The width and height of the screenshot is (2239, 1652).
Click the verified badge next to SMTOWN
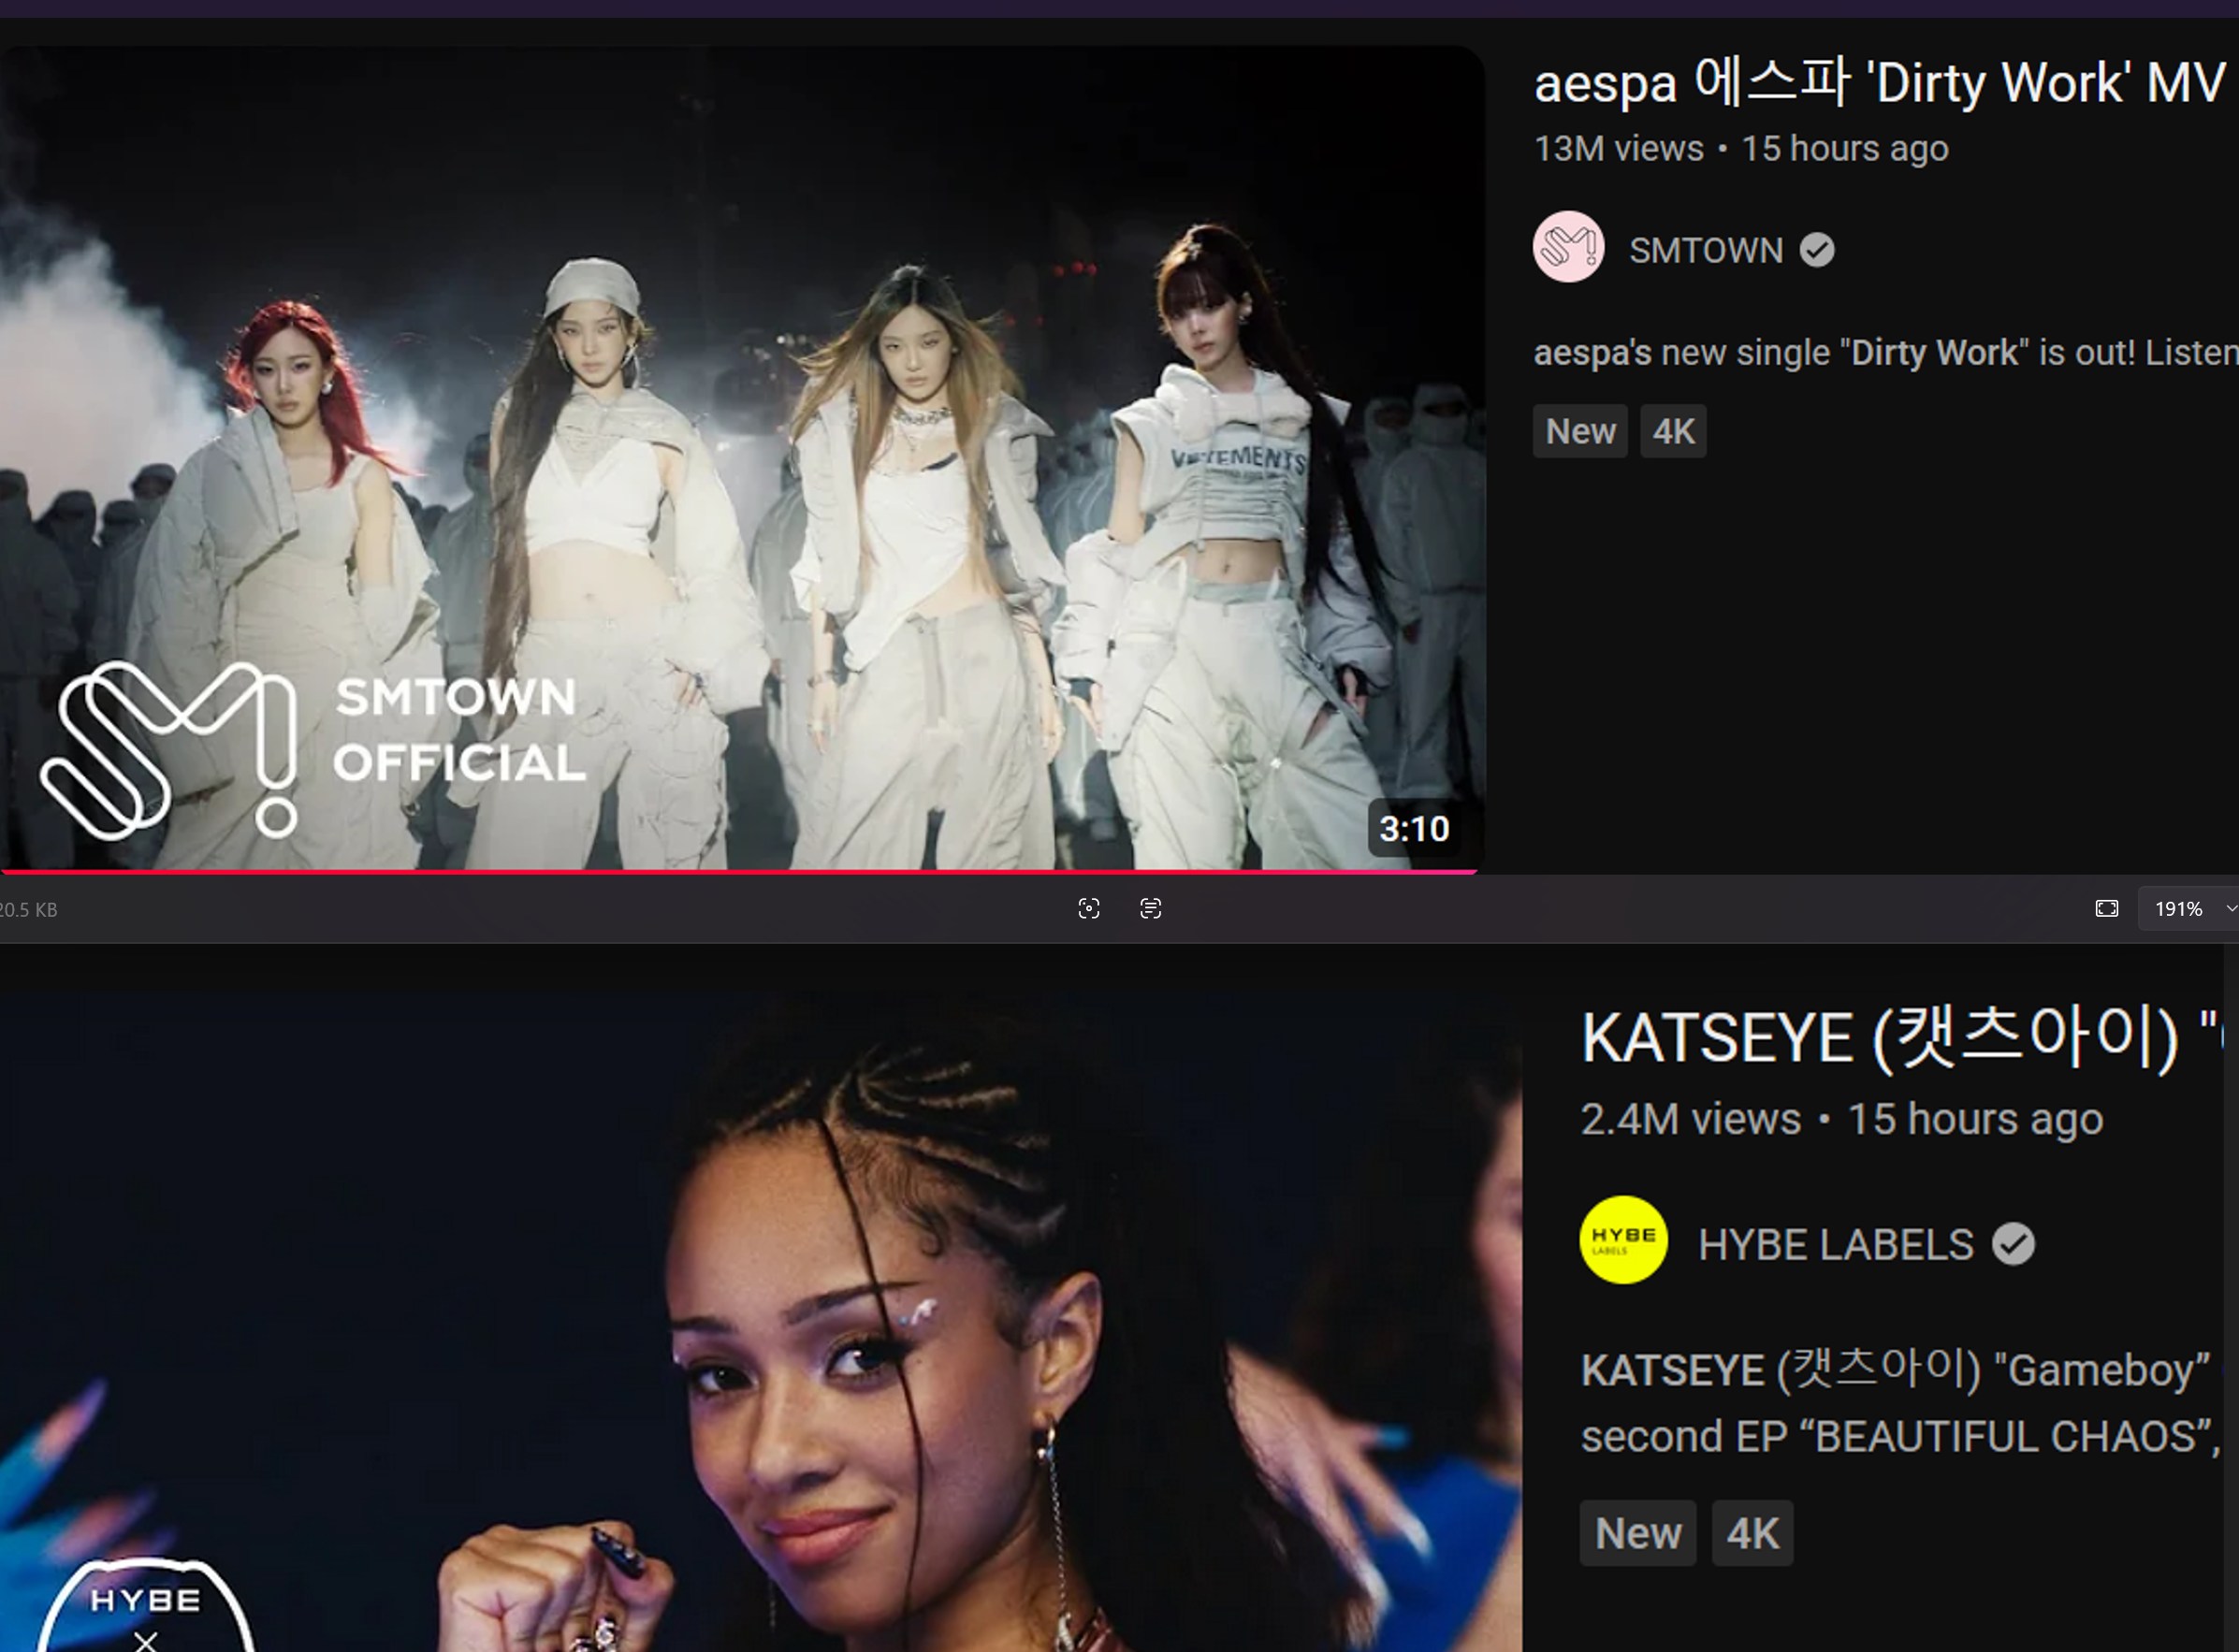coord(1817,250)
